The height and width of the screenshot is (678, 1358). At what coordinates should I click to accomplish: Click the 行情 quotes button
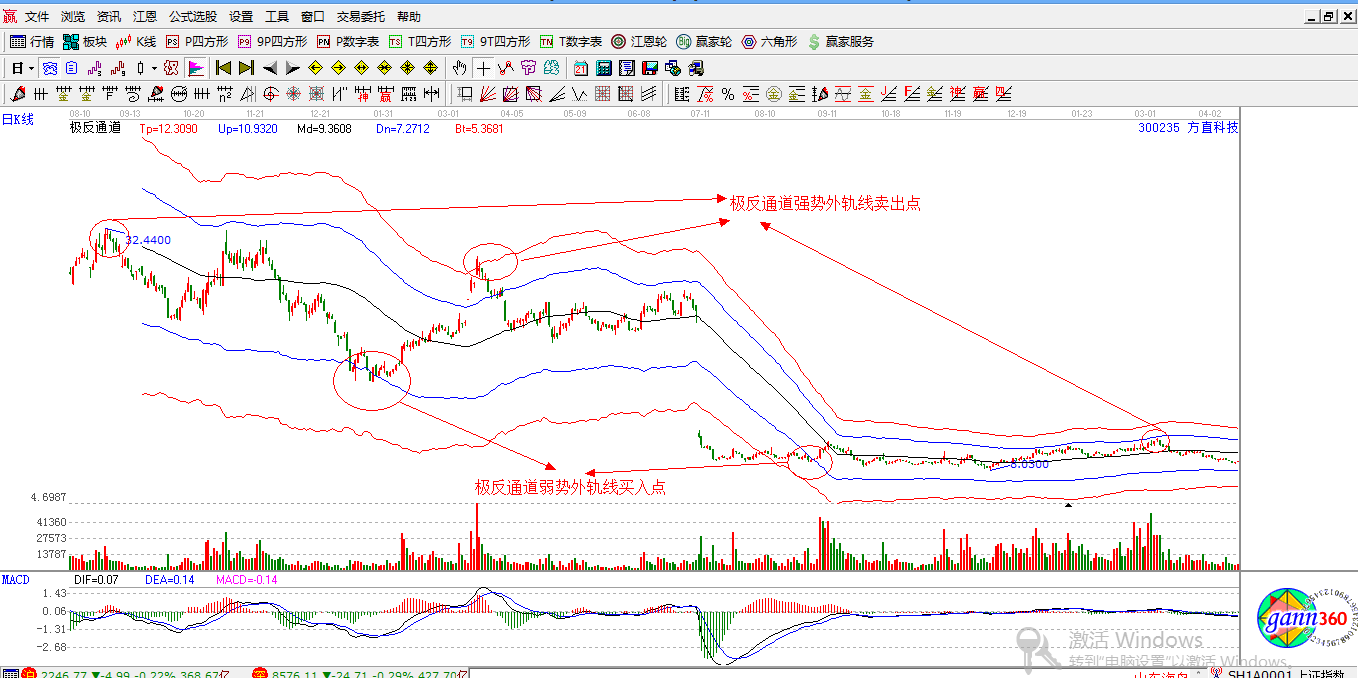tap(32, 42)
